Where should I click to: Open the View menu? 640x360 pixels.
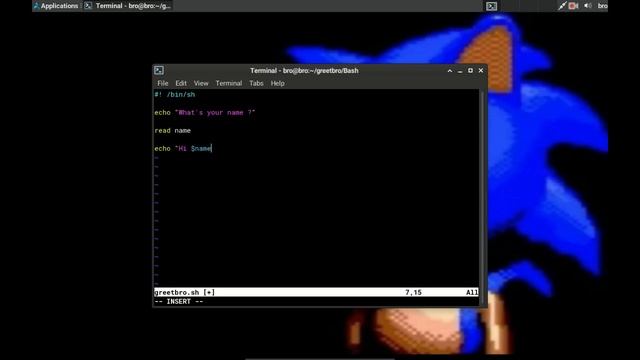201,83
